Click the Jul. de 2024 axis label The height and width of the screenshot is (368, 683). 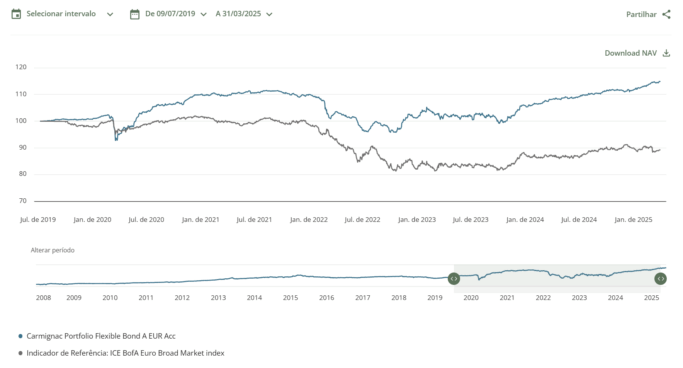(578, 219)
